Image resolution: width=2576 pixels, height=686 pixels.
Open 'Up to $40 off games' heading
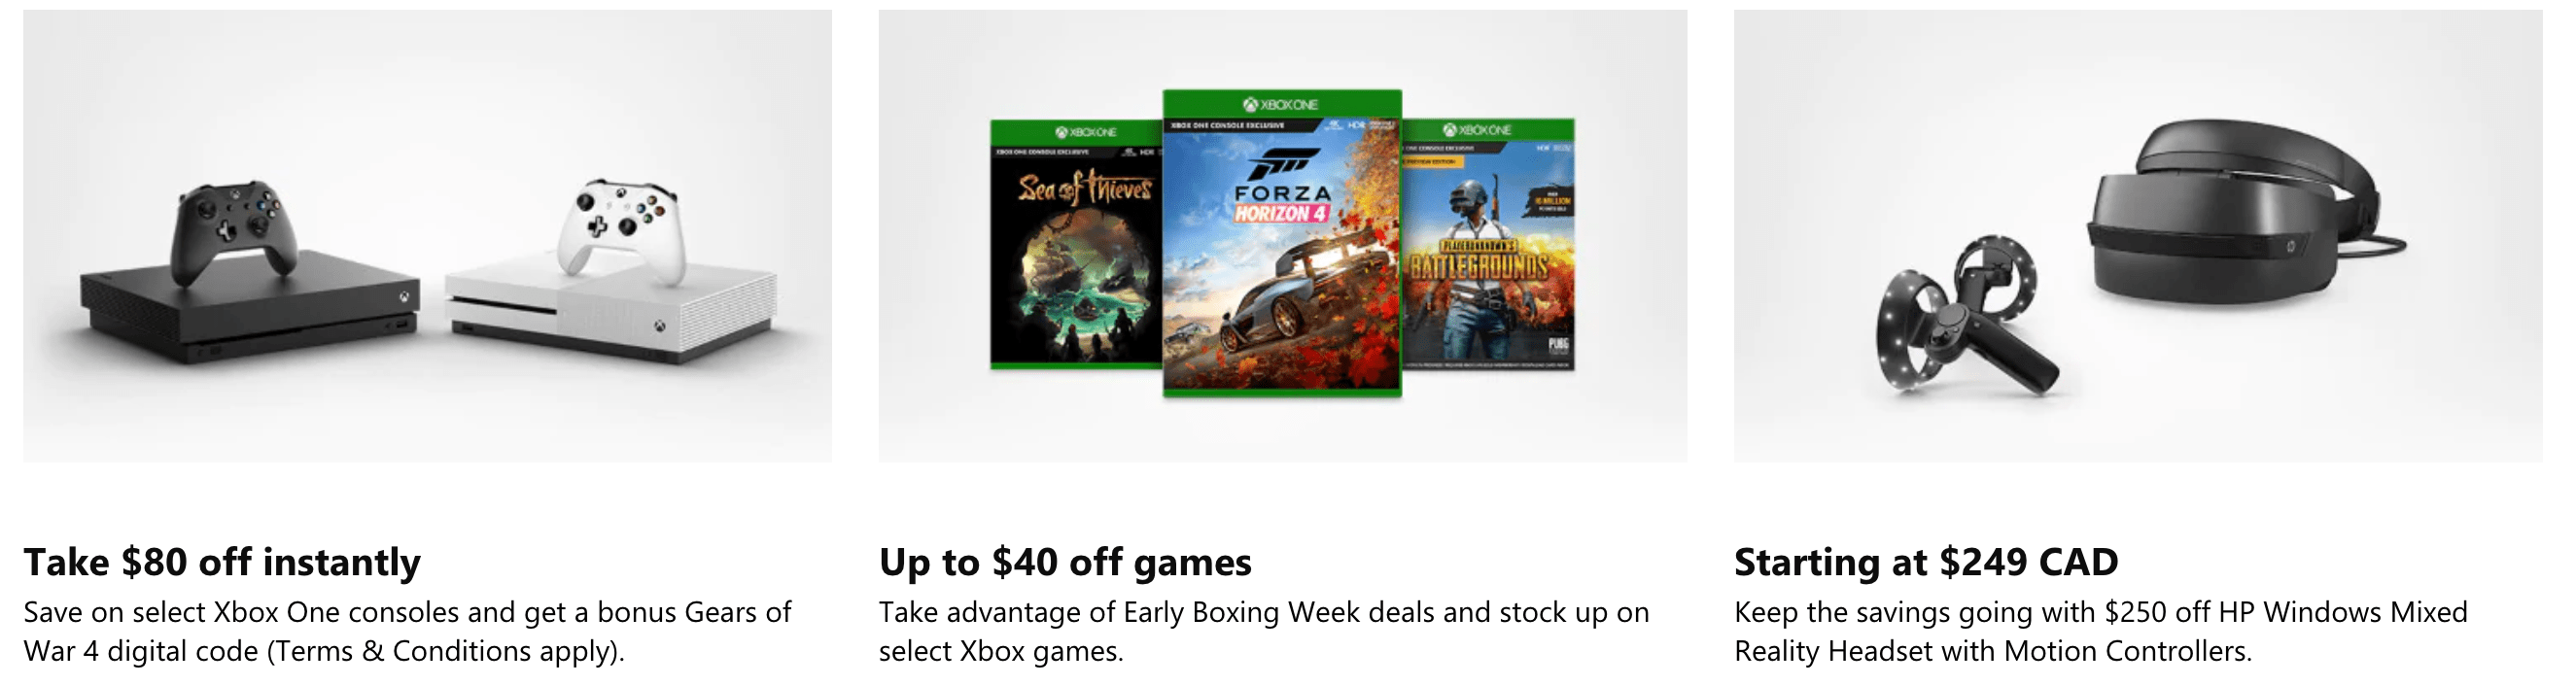coord(1065,562)
